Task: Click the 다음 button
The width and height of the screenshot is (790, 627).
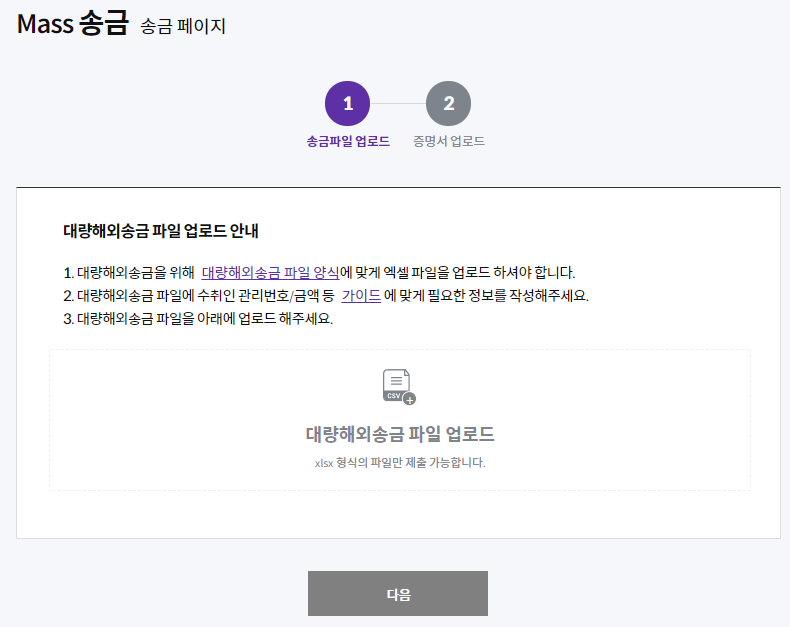Action: click(x=398, y=593)
